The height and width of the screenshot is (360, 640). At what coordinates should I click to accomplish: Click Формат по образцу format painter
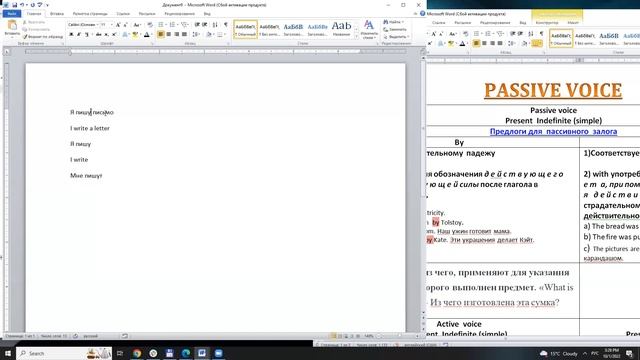[43, 37]
